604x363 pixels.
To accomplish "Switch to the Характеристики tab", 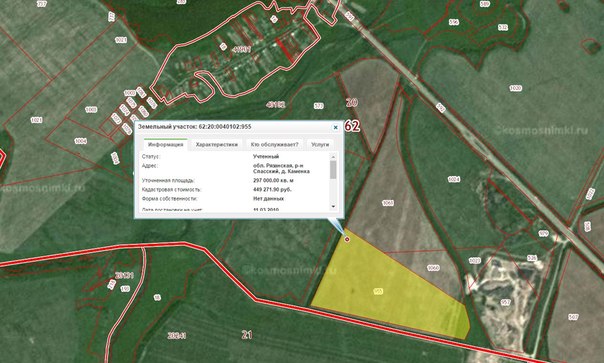I will 216,145.
